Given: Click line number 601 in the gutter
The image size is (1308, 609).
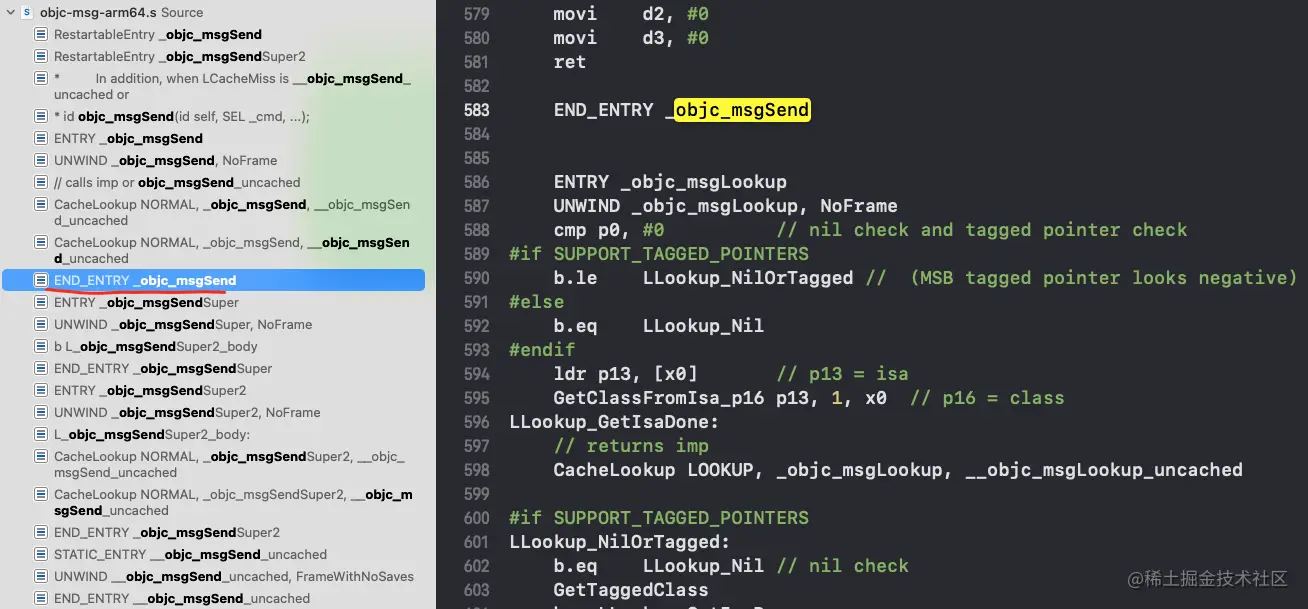Looking at the screenshot, I should point(477,542).
